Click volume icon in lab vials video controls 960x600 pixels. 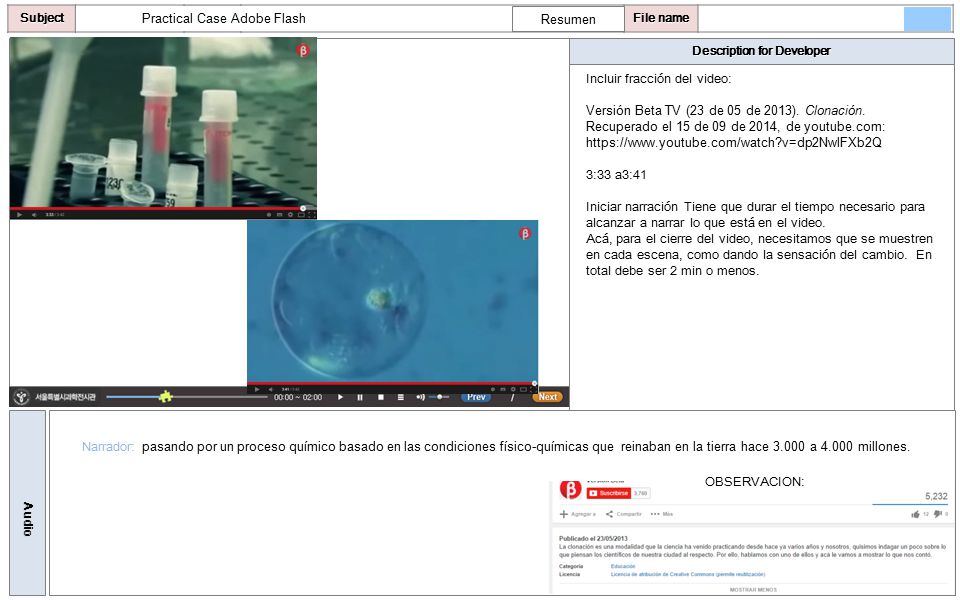click(34, 215)
